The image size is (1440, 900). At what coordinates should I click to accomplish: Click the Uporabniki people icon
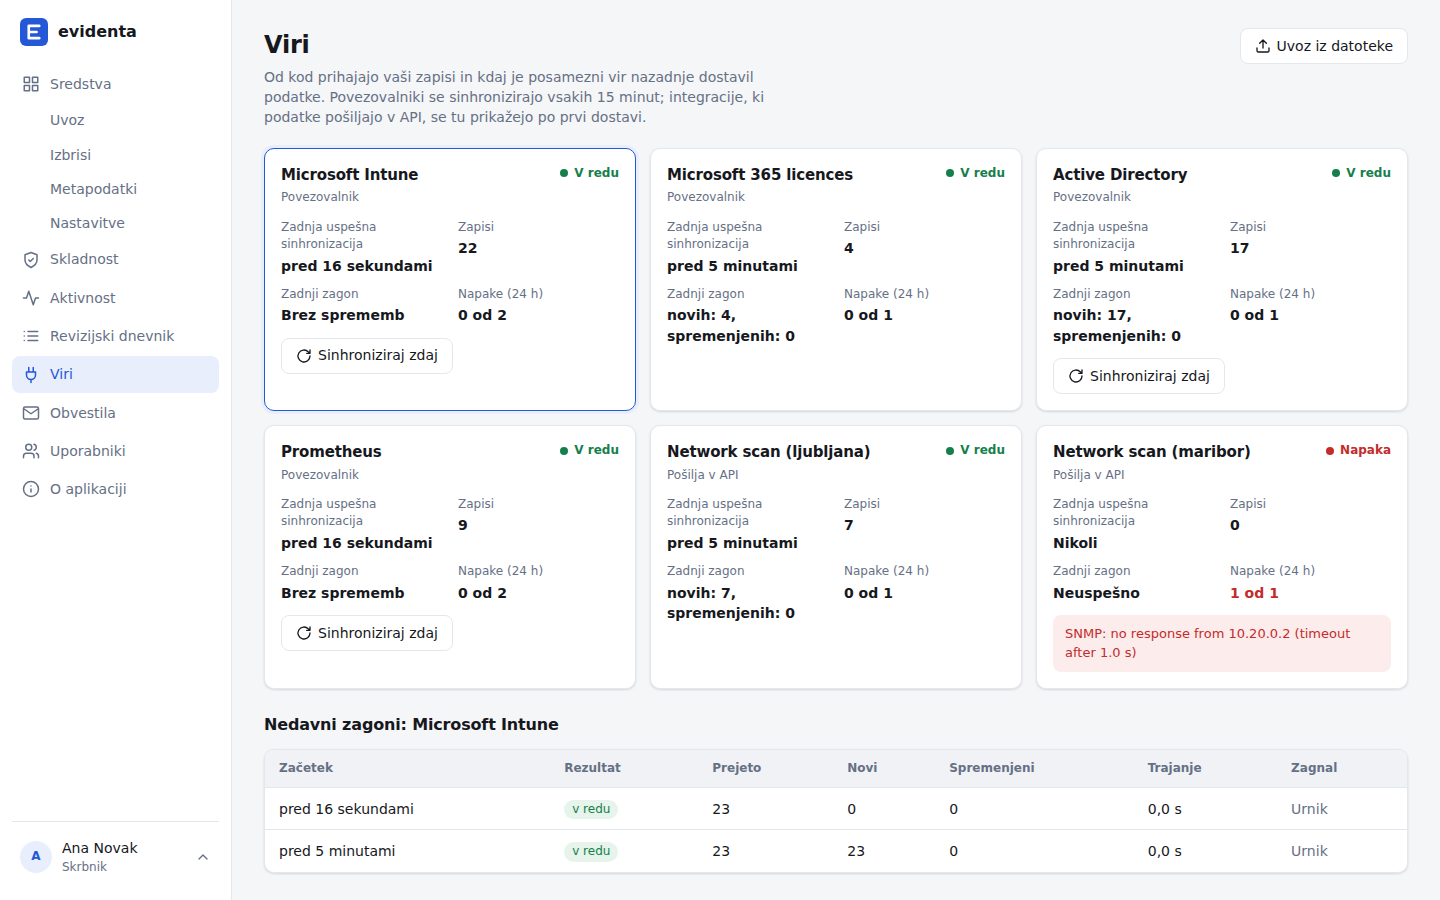pyautogui.click(x=31, y=451)
